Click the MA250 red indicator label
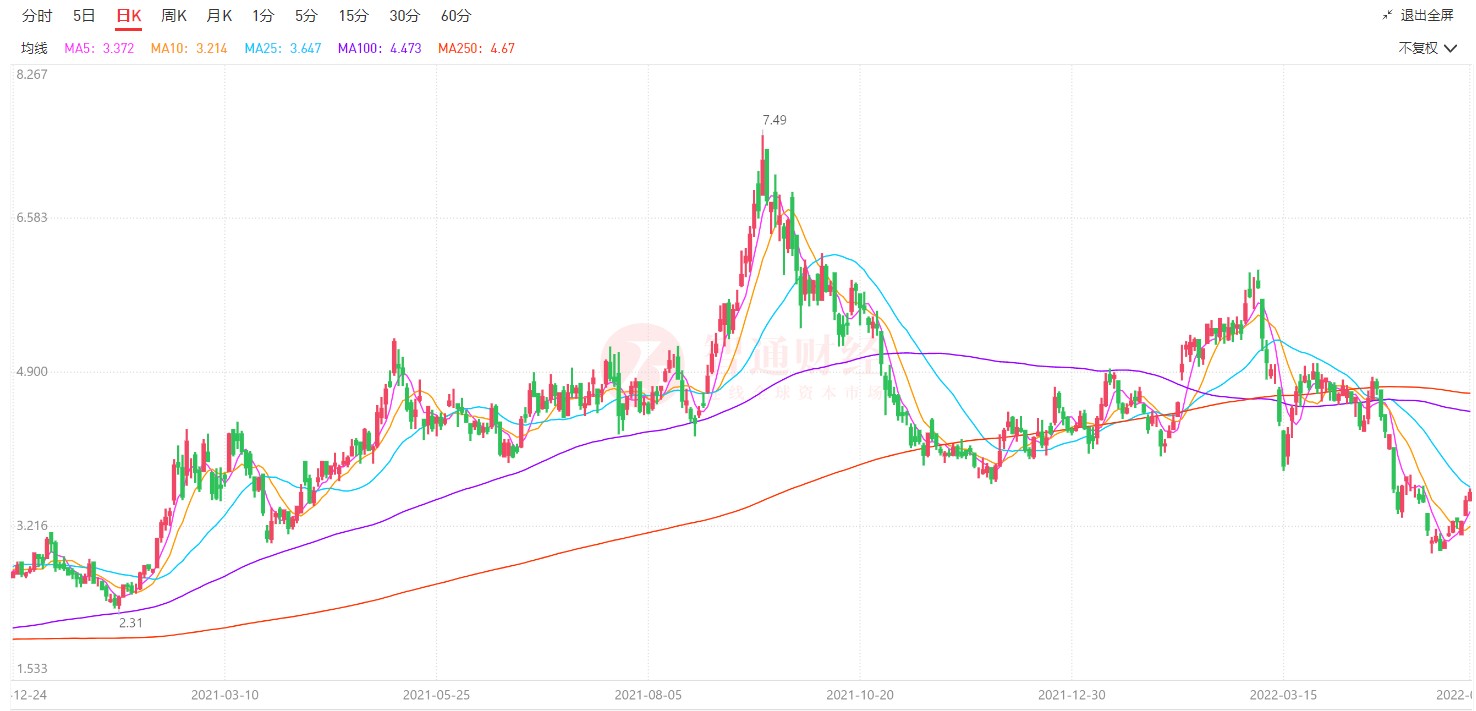 pyautogui.click(x=476, y=48)
